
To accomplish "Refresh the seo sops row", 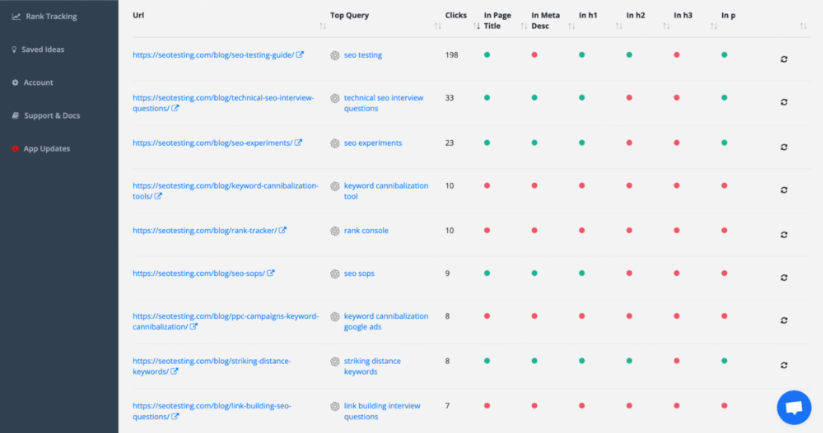I will [x=784, y=277].
